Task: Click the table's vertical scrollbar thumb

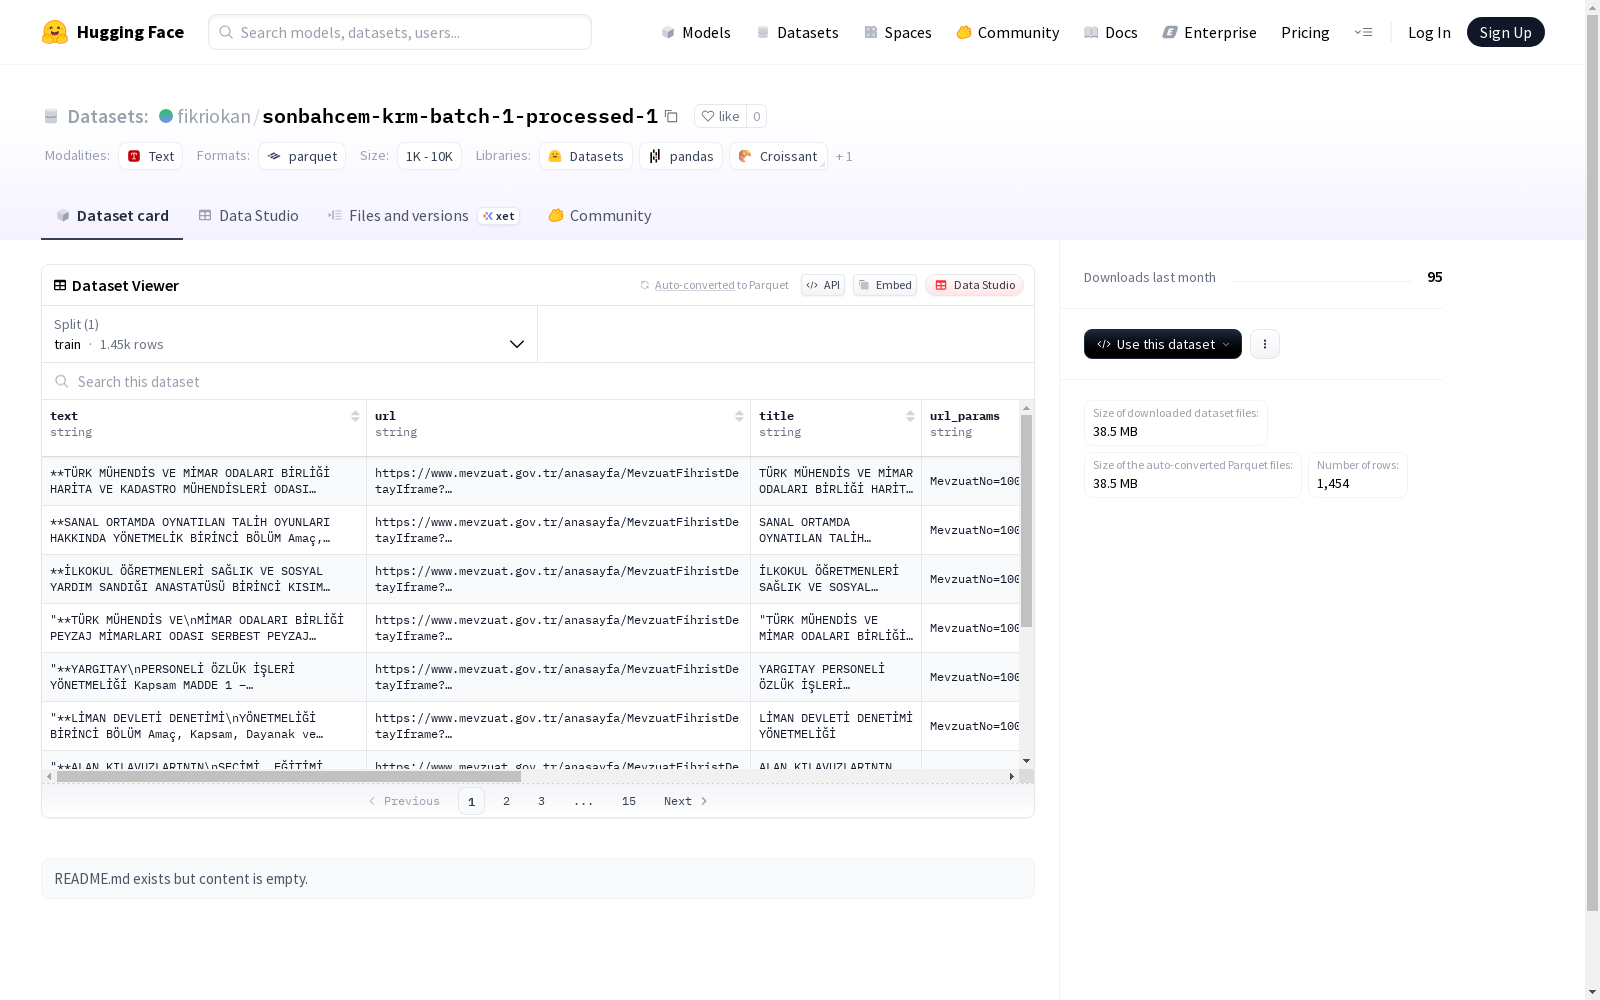Action: [x=1026, y=521]
